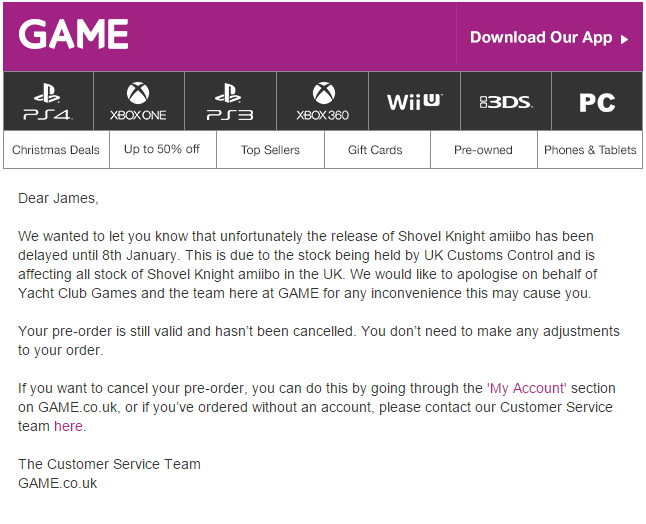Select the Xbox 360 platform icon

(322, 101)
